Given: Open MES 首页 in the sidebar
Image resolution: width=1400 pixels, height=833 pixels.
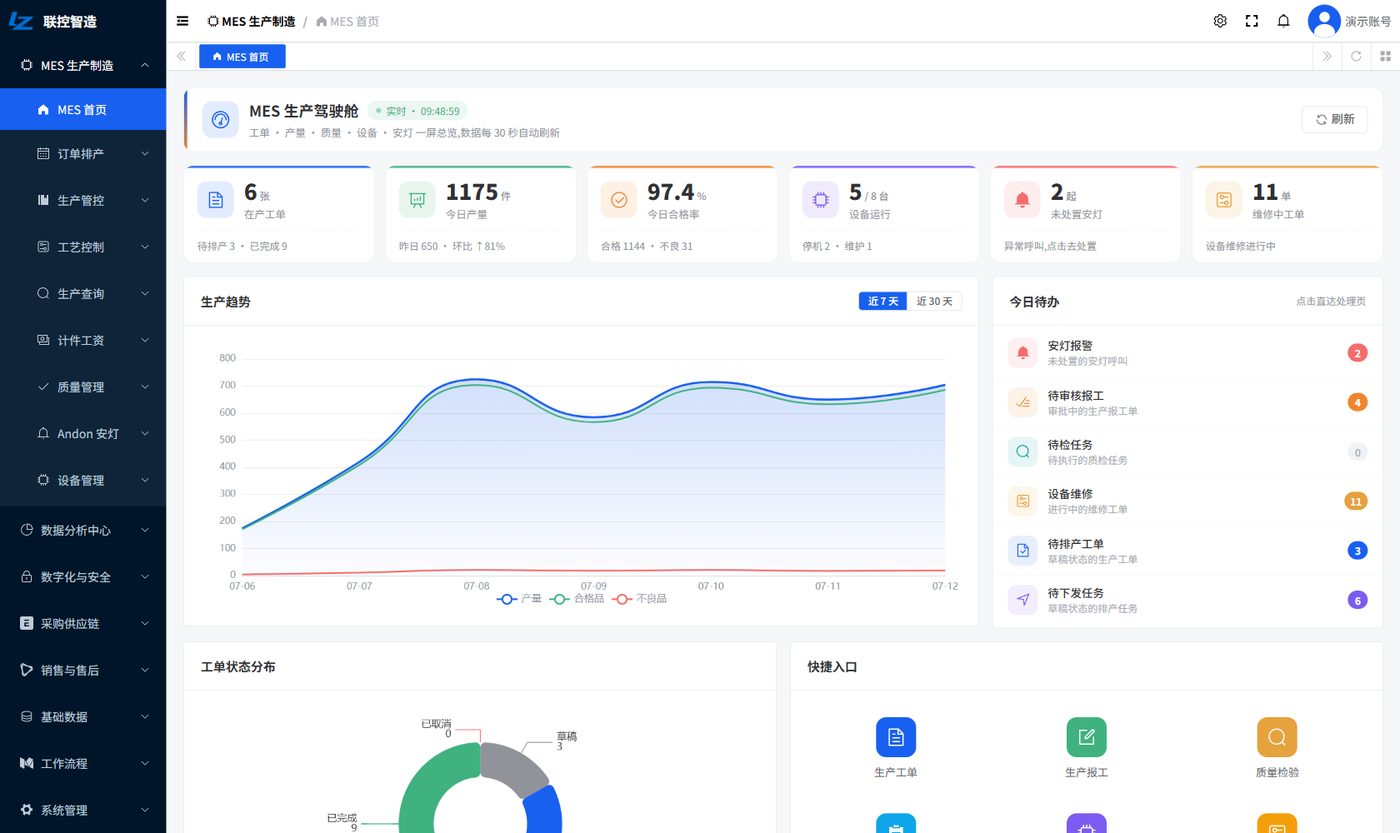Looking at the screenshot, I should (x=83, y=110).
